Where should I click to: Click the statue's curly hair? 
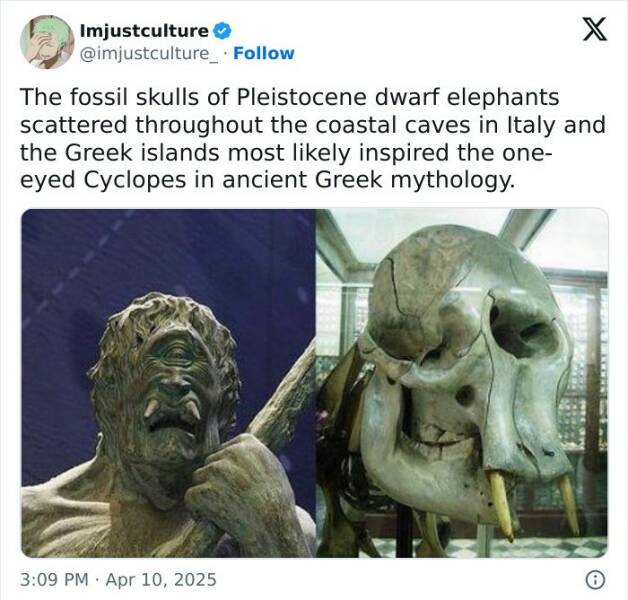[168, 316]
